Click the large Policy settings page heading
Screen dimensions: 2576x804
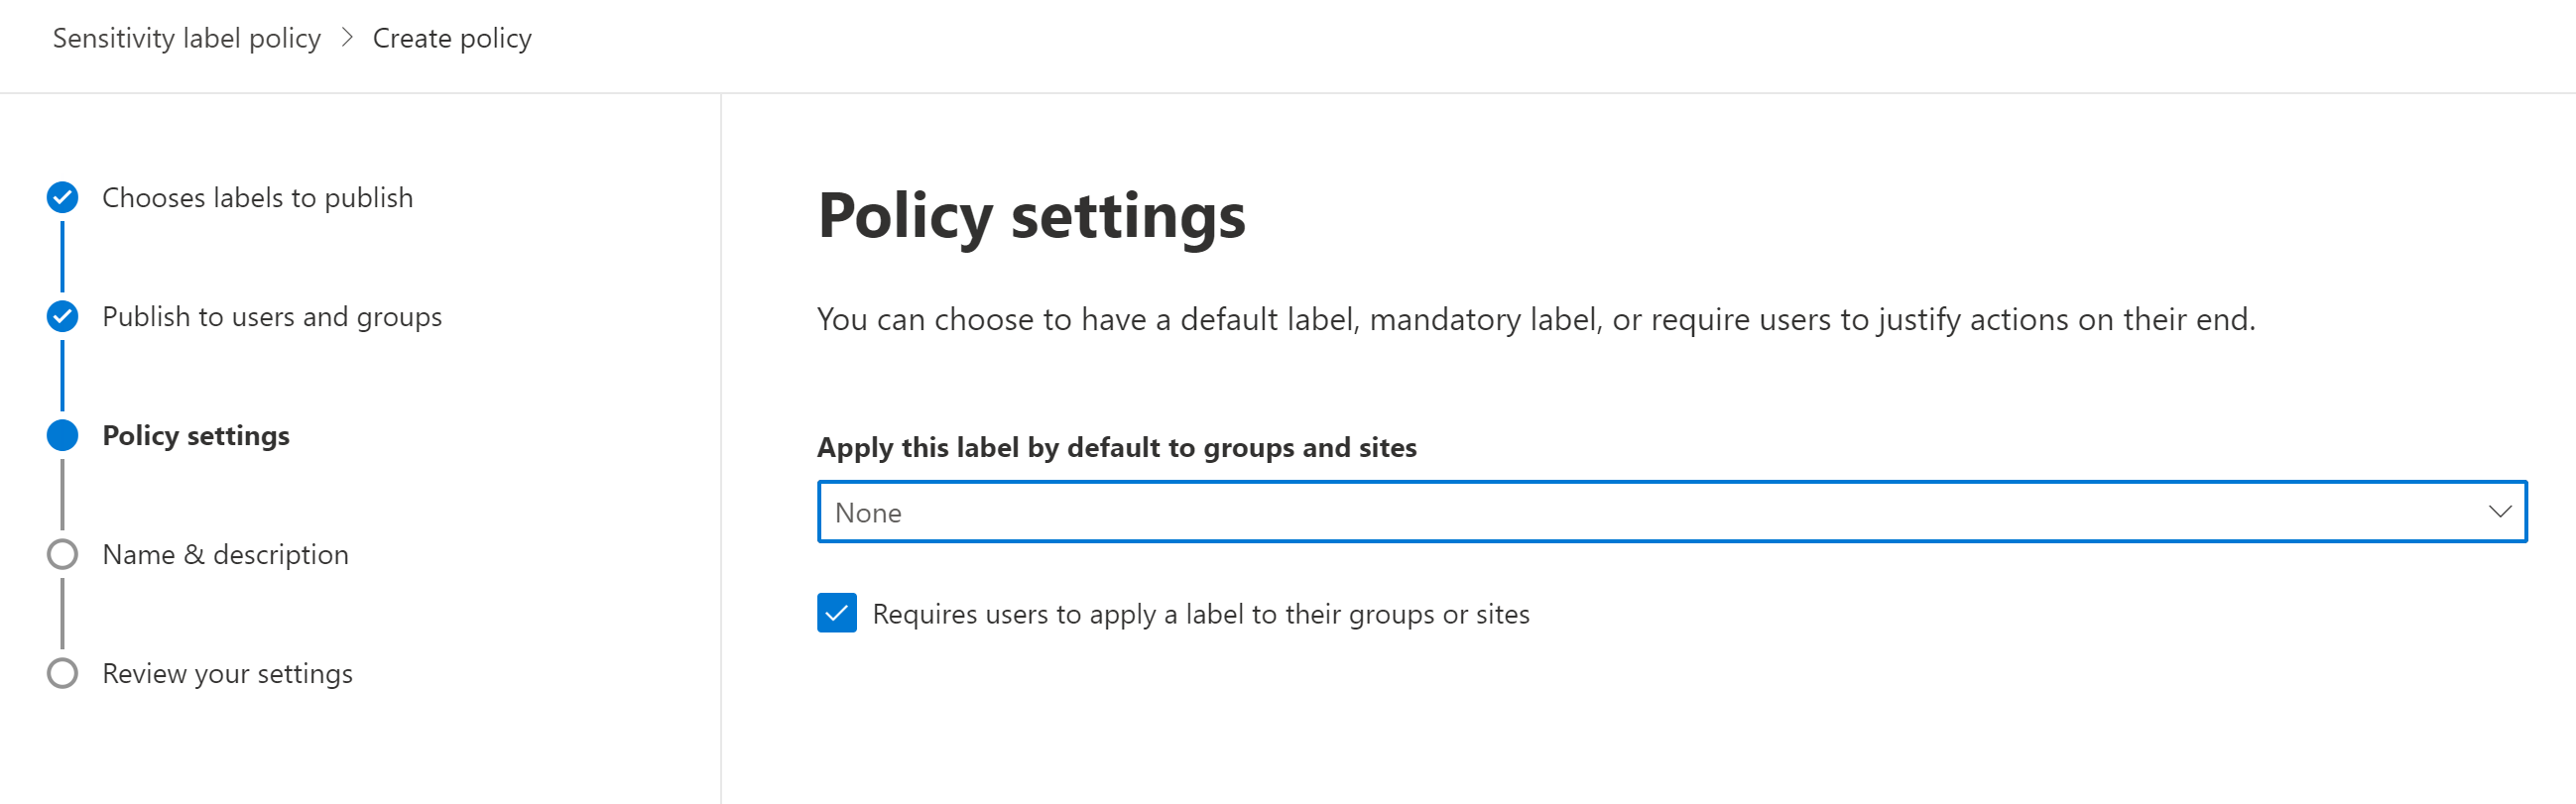pos(1031,215)
